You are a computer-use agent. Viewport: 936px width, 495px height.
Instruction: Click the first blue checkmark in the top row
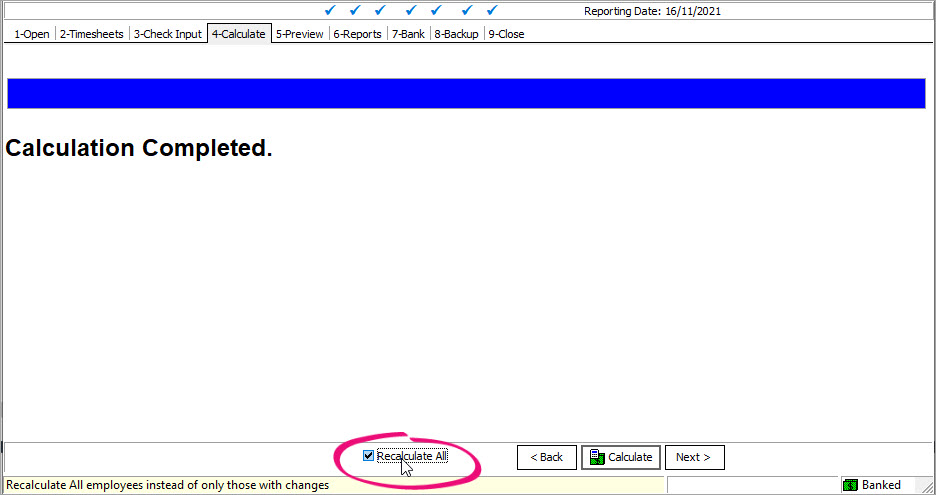(330, 11)
